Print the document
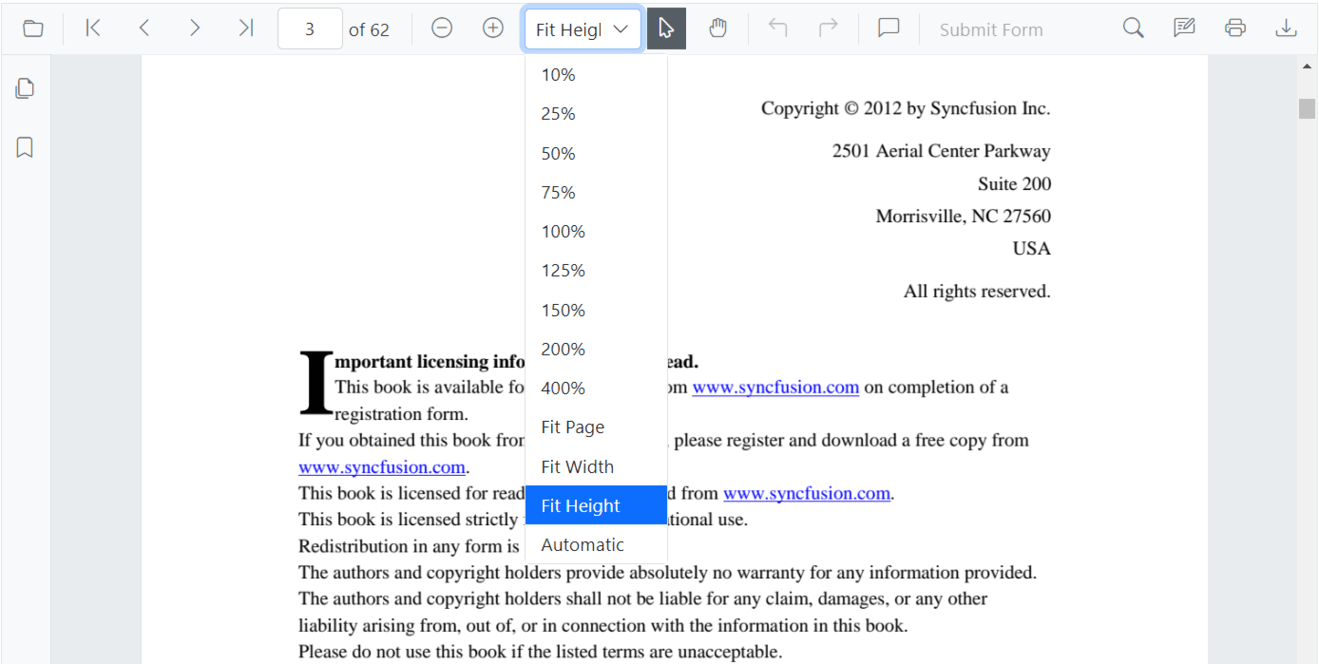 pos(1235,29)
